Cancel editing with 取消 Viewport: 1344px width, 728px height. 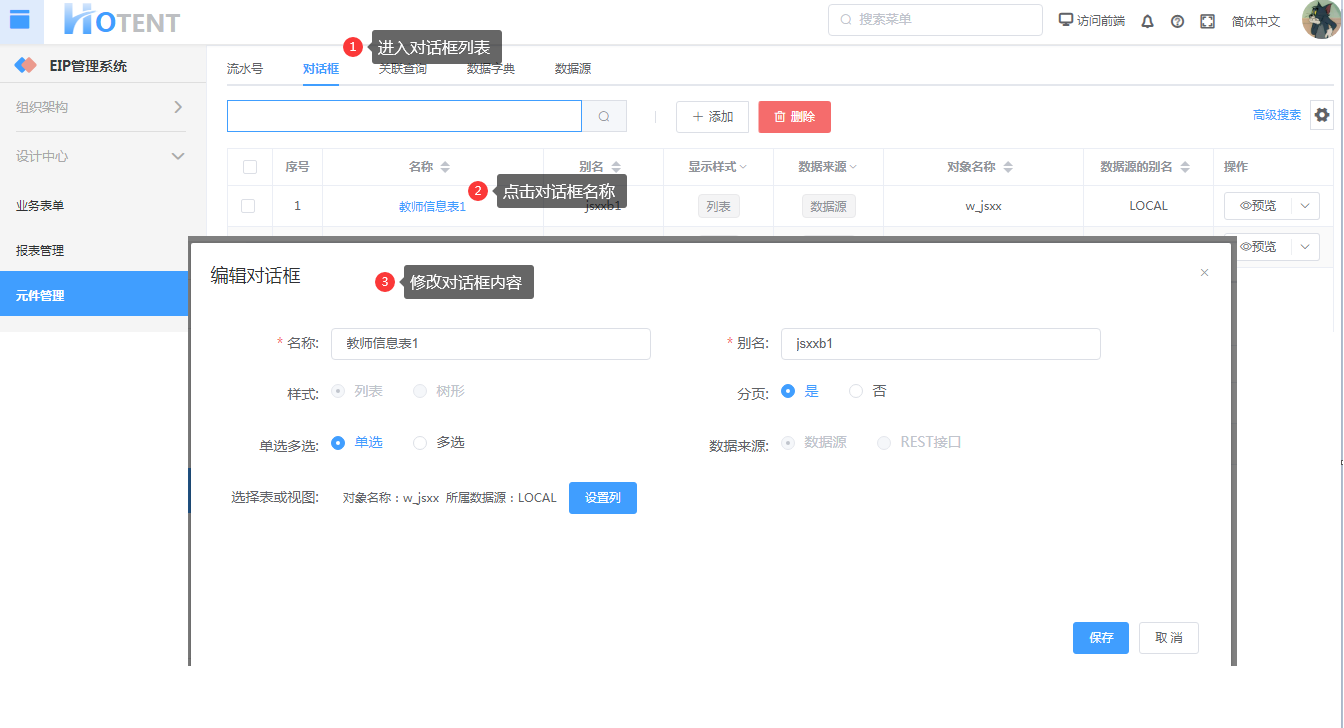(x=1169, y=638)
